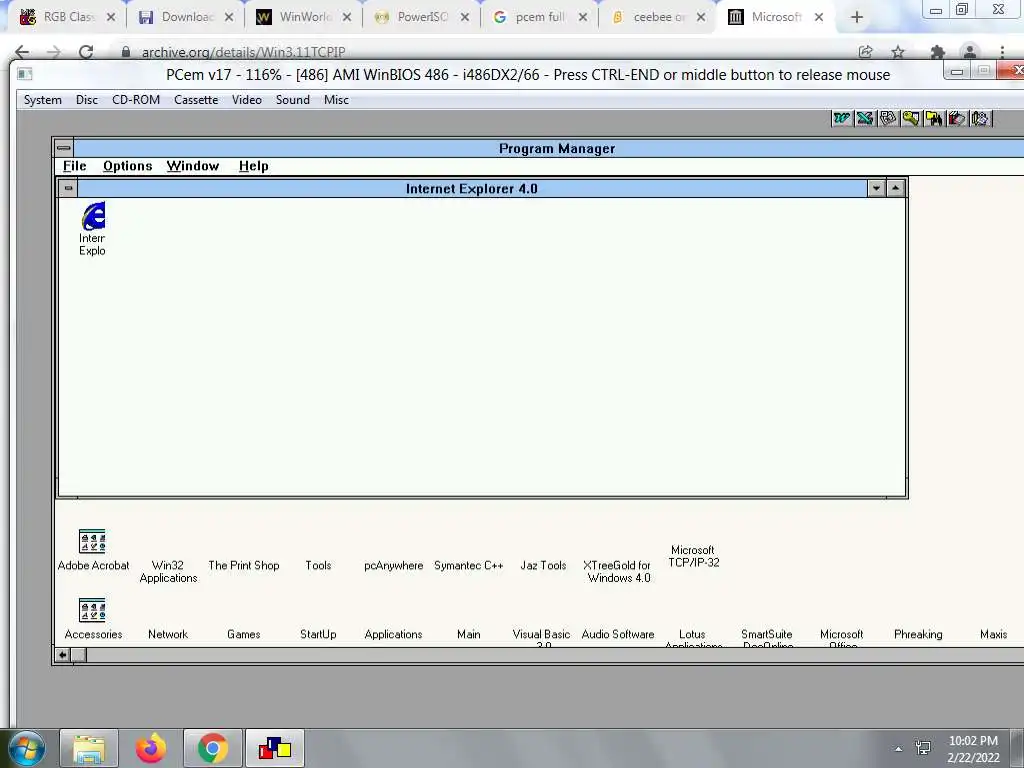Image resolution: width=1024 pixels, height=768 pixels.
Task: Open the Chrome three-dot menu
Action: pos(1002,52)
